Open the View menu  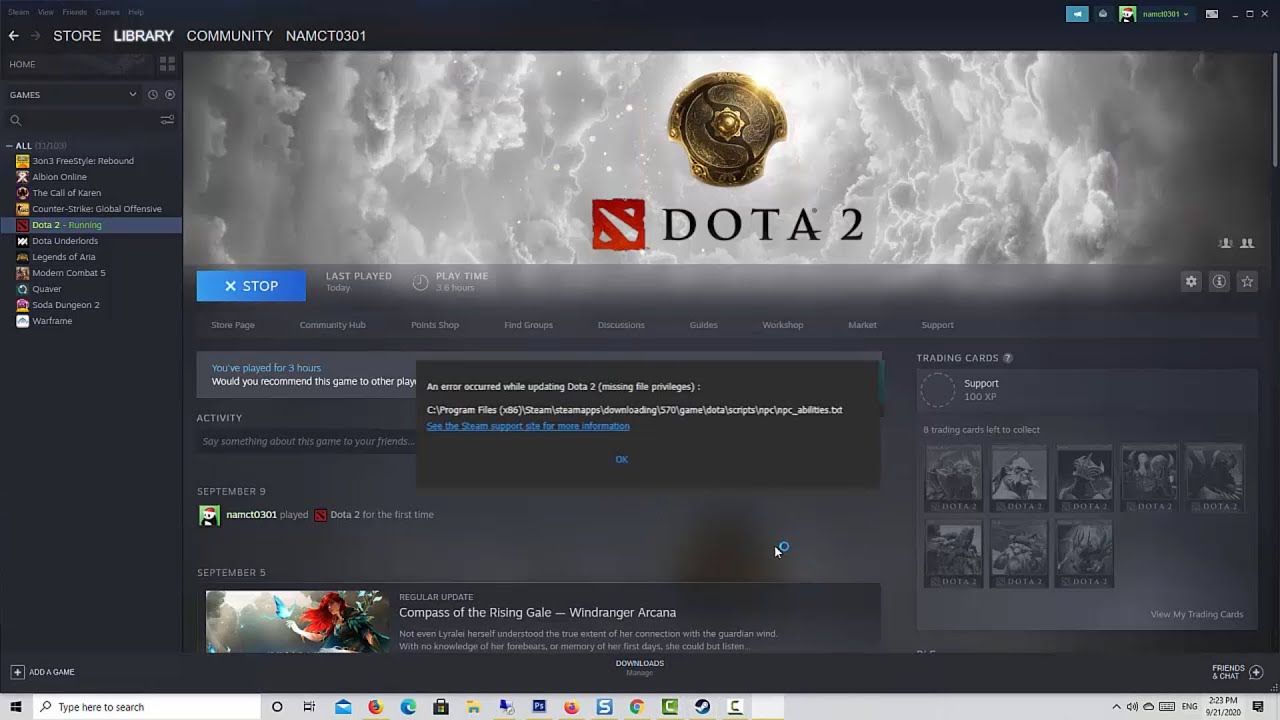coord(46,12)
